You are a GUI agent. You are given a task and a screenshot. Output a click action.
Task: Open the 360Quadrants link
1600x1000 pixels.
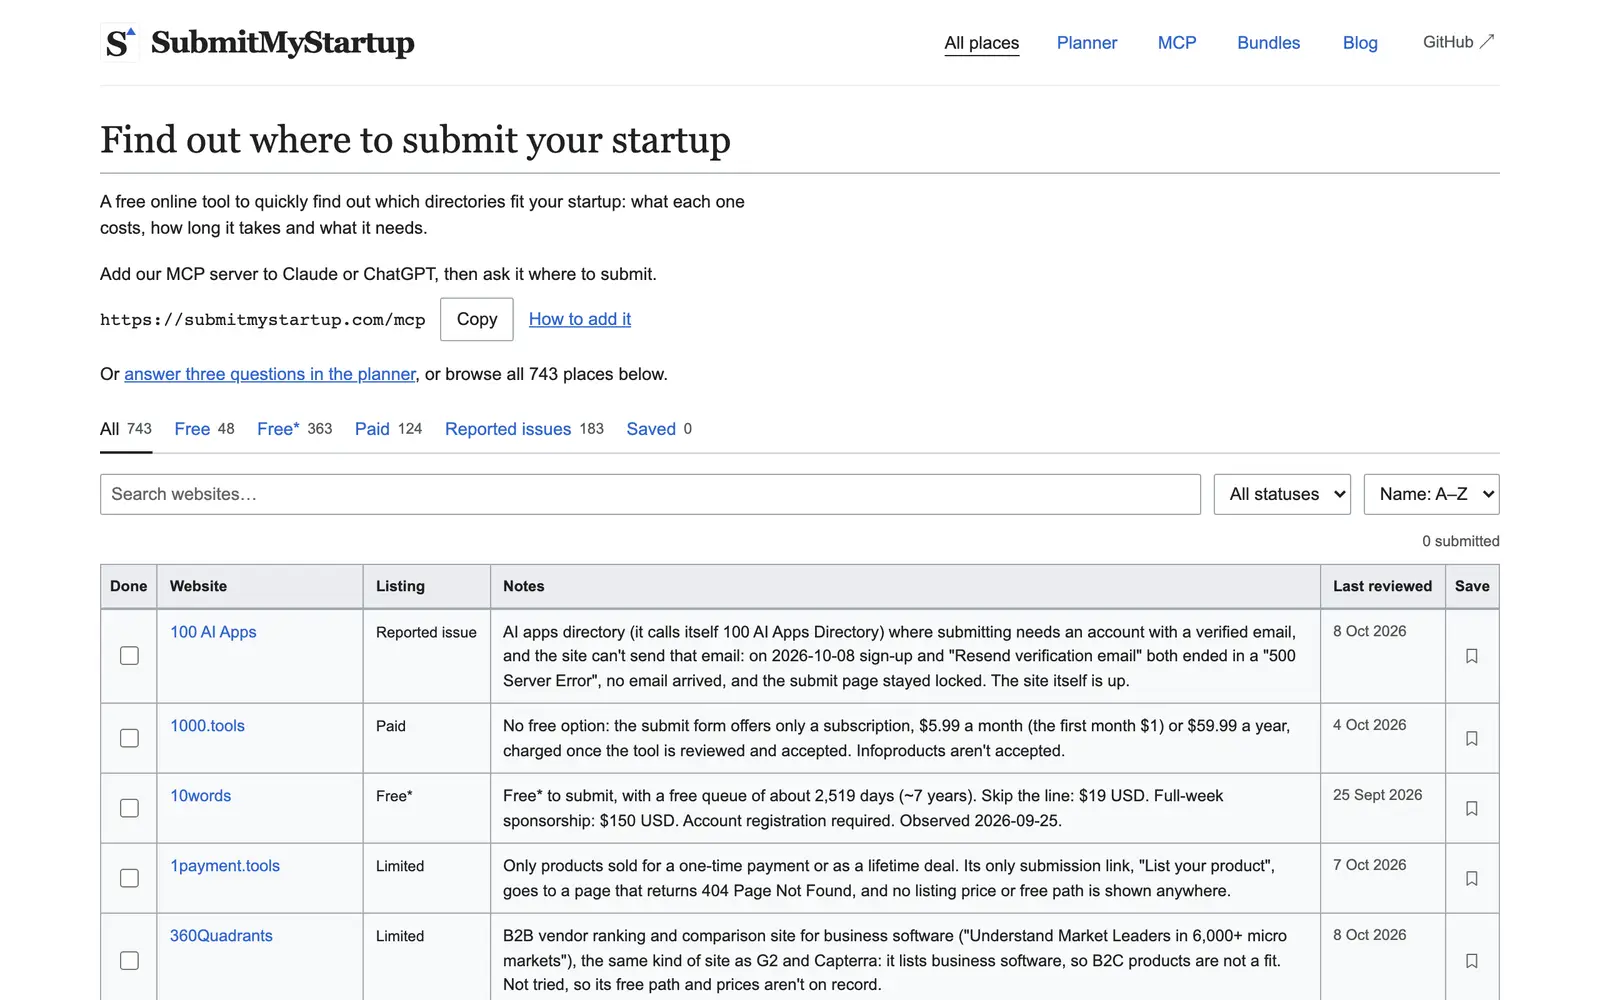coord(221,936)
